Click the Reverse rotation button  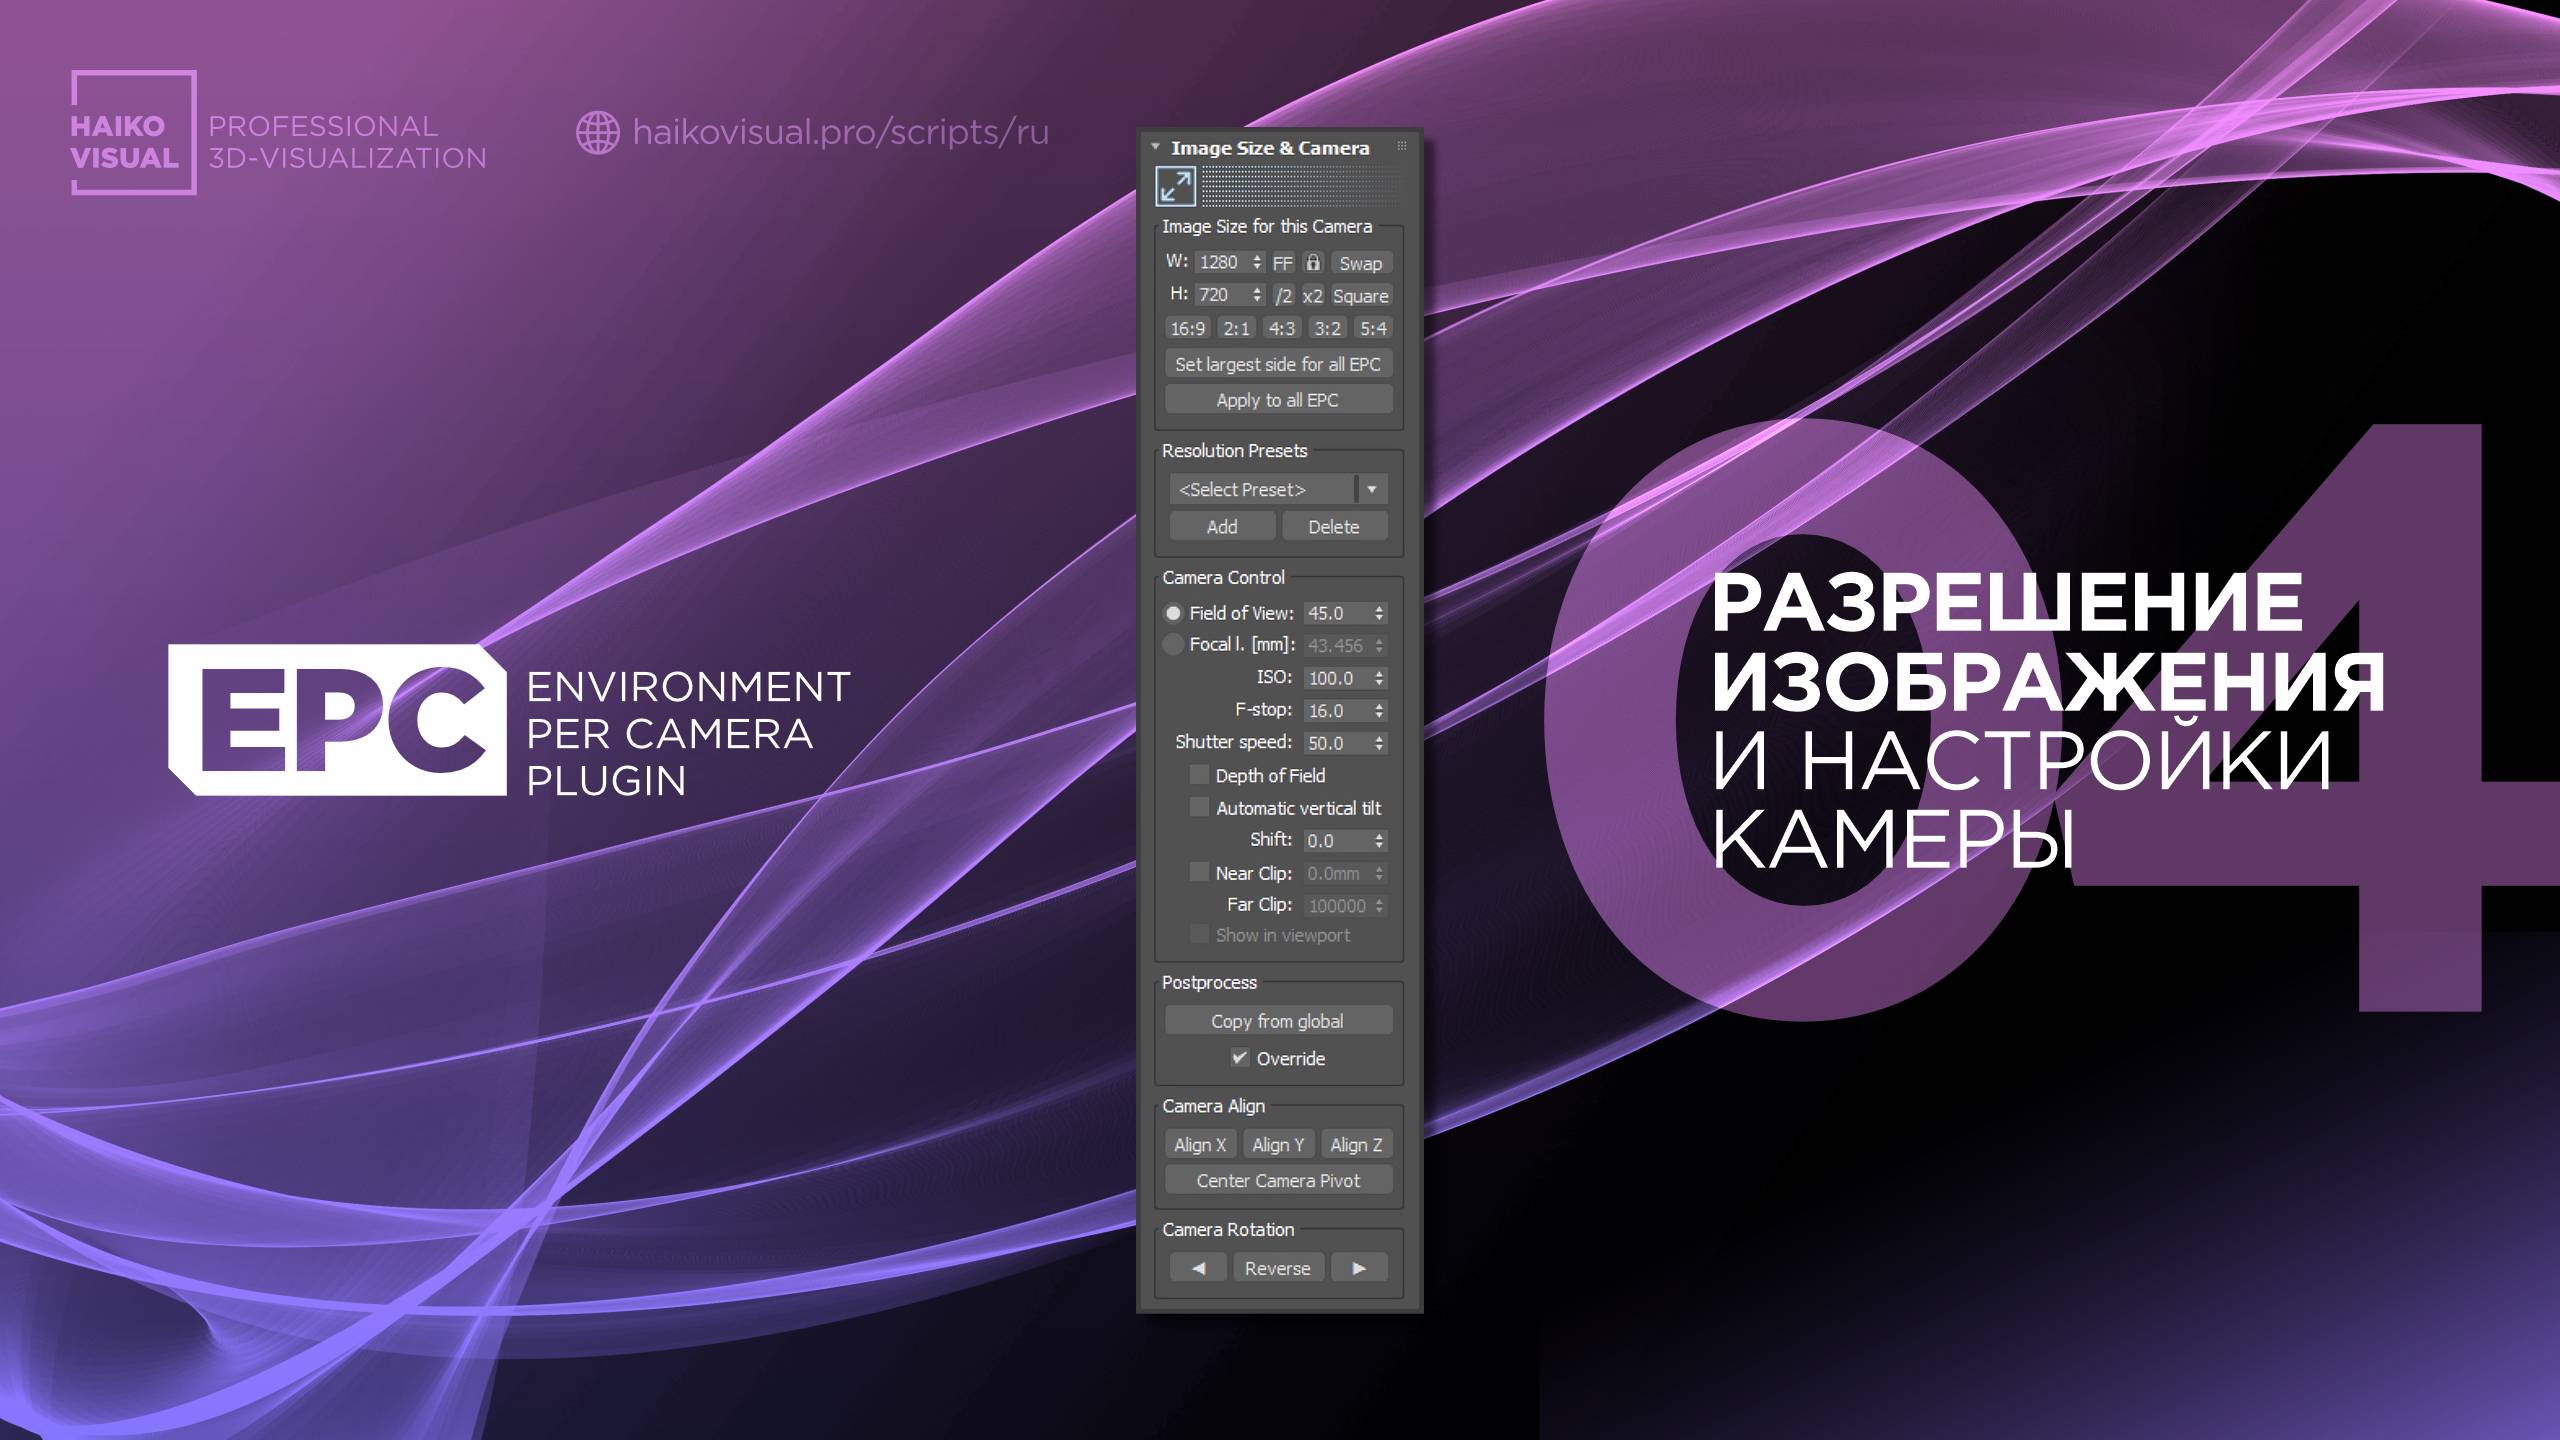pos(1278,1268)
